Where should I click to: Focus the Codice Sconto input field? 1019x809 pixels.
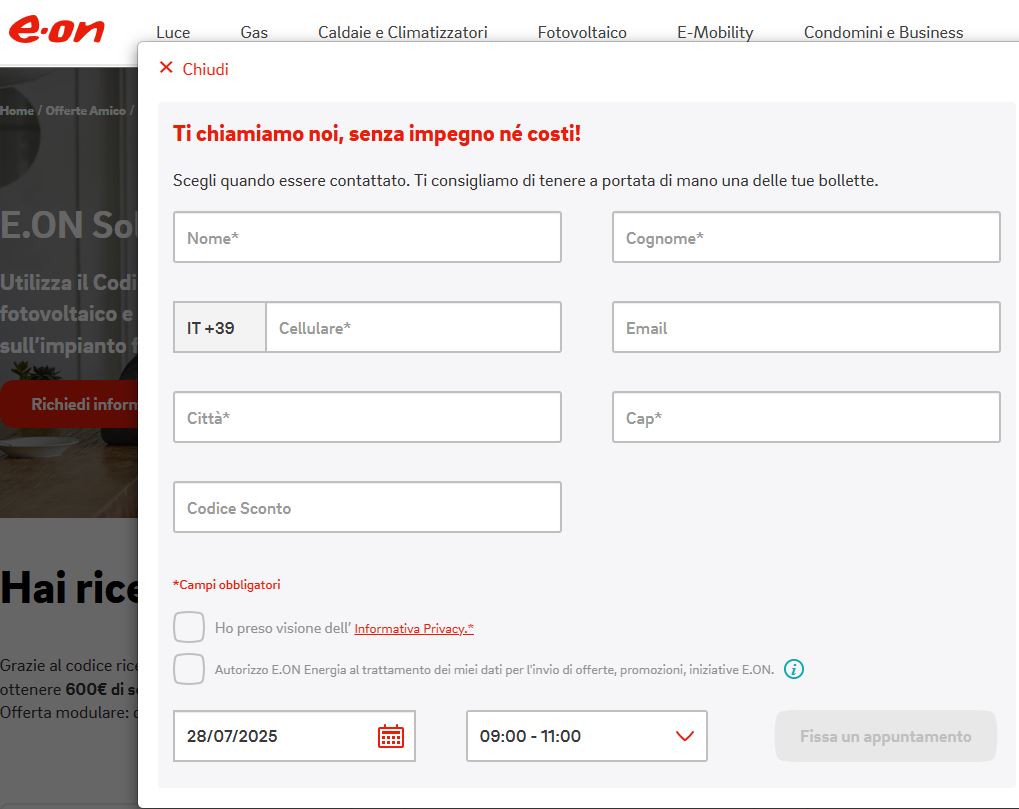367,507
